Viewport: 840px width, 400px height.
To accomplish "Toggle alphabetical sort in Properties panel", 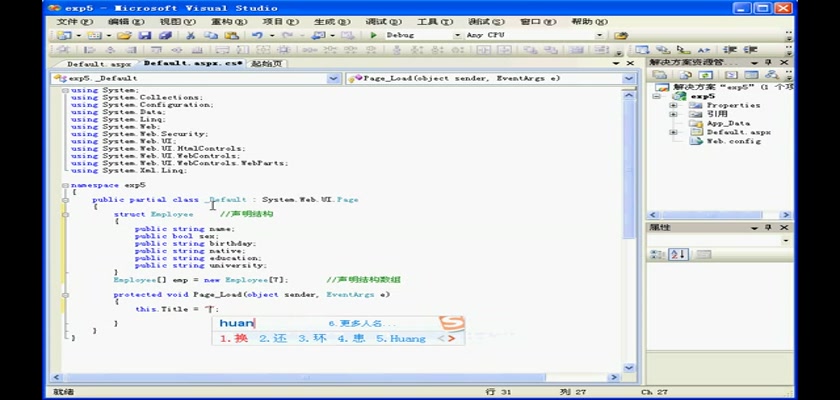I will coord(678,255).
